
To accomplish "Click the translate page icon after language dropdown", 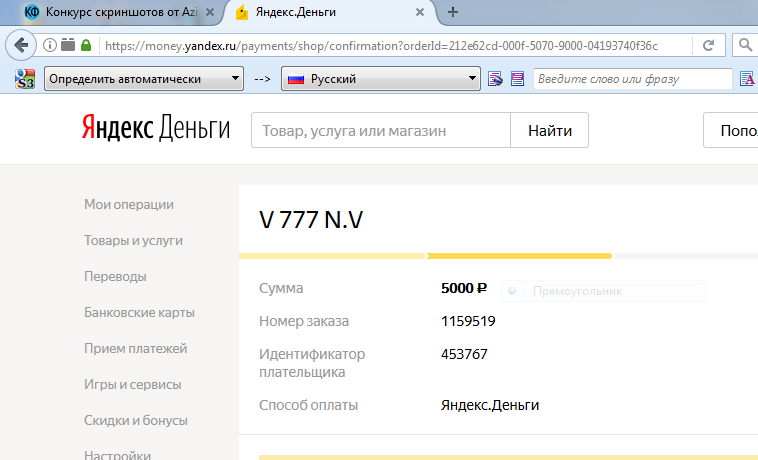I will pos(495,79).
